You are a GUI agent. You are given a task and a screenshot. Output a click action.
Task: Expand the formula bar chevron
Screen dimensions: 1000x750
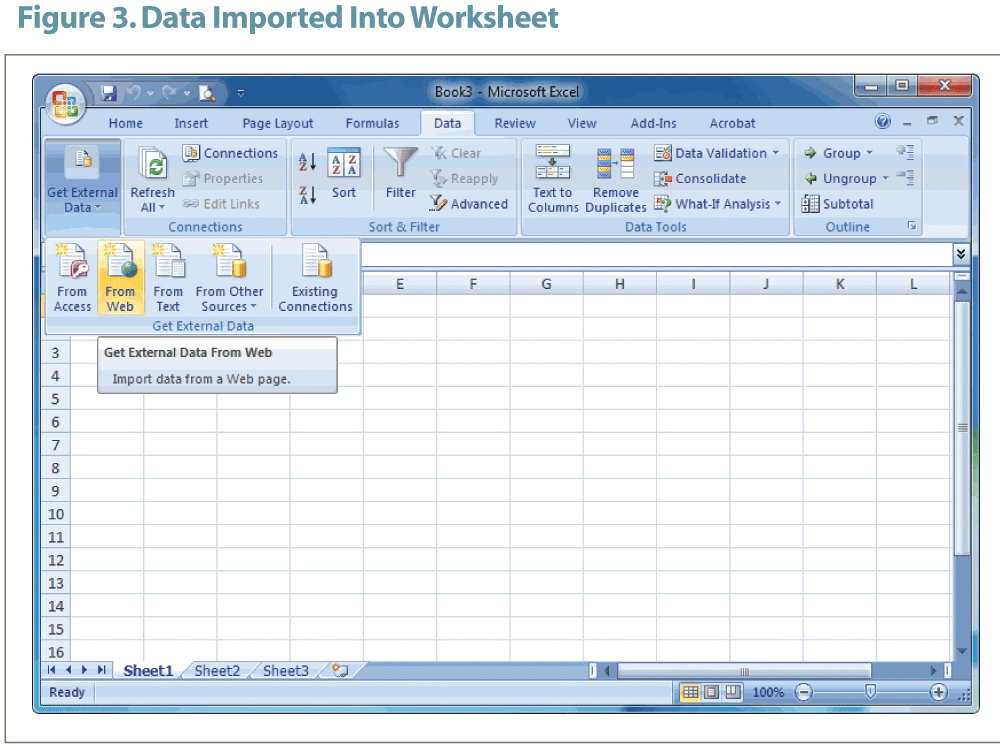[960, 254]
